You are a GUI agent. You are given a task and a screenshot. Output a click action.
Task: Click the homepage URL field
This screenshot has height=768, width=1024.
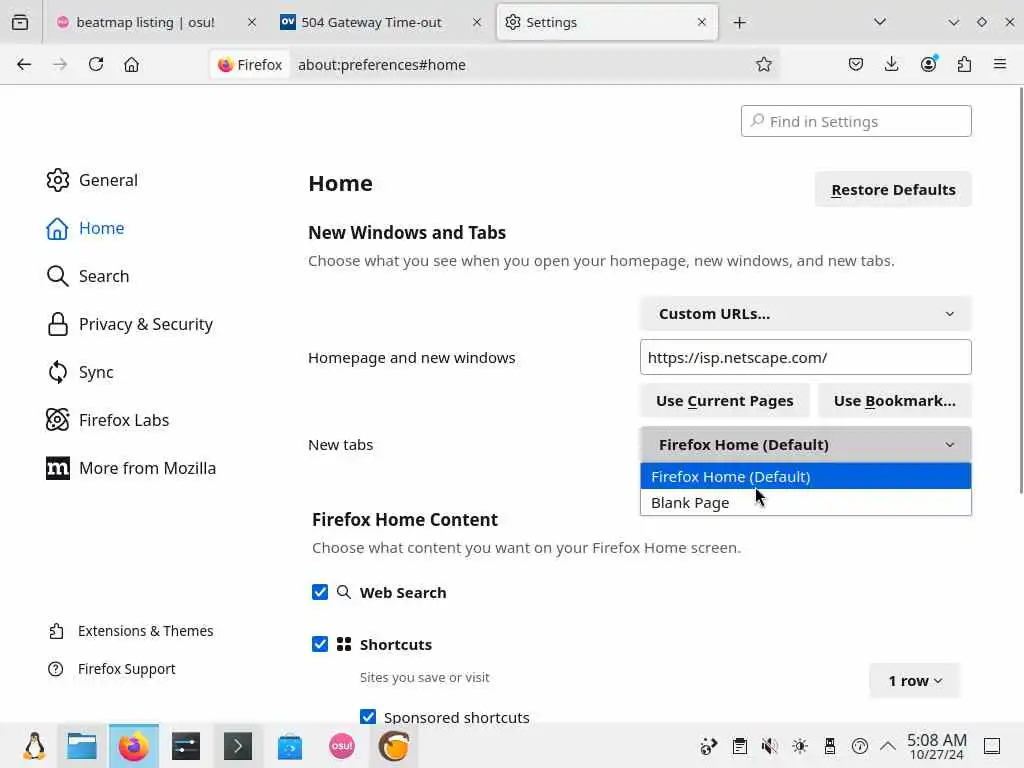click(805, 357)
